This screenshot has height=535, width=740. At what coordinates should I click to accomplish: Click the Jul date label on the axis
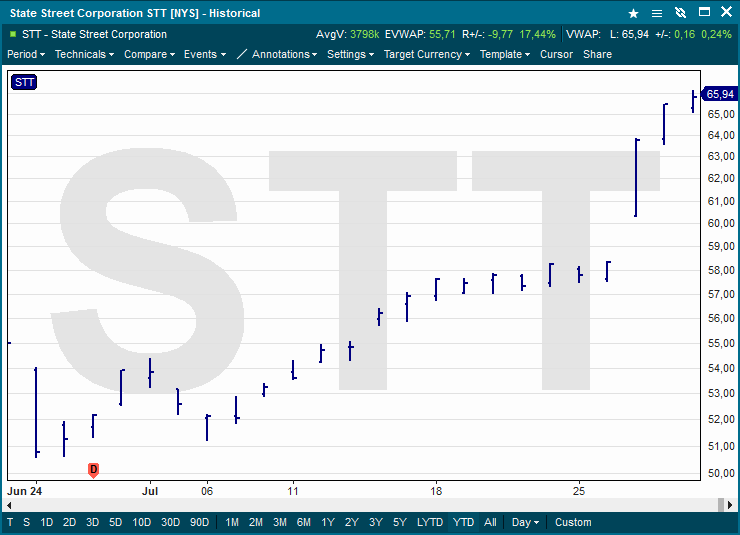[150, 491]
